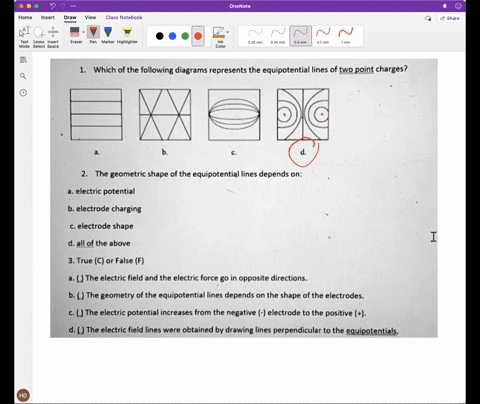
Task: Select the Eraser tool
Action: tap(75, 35)
